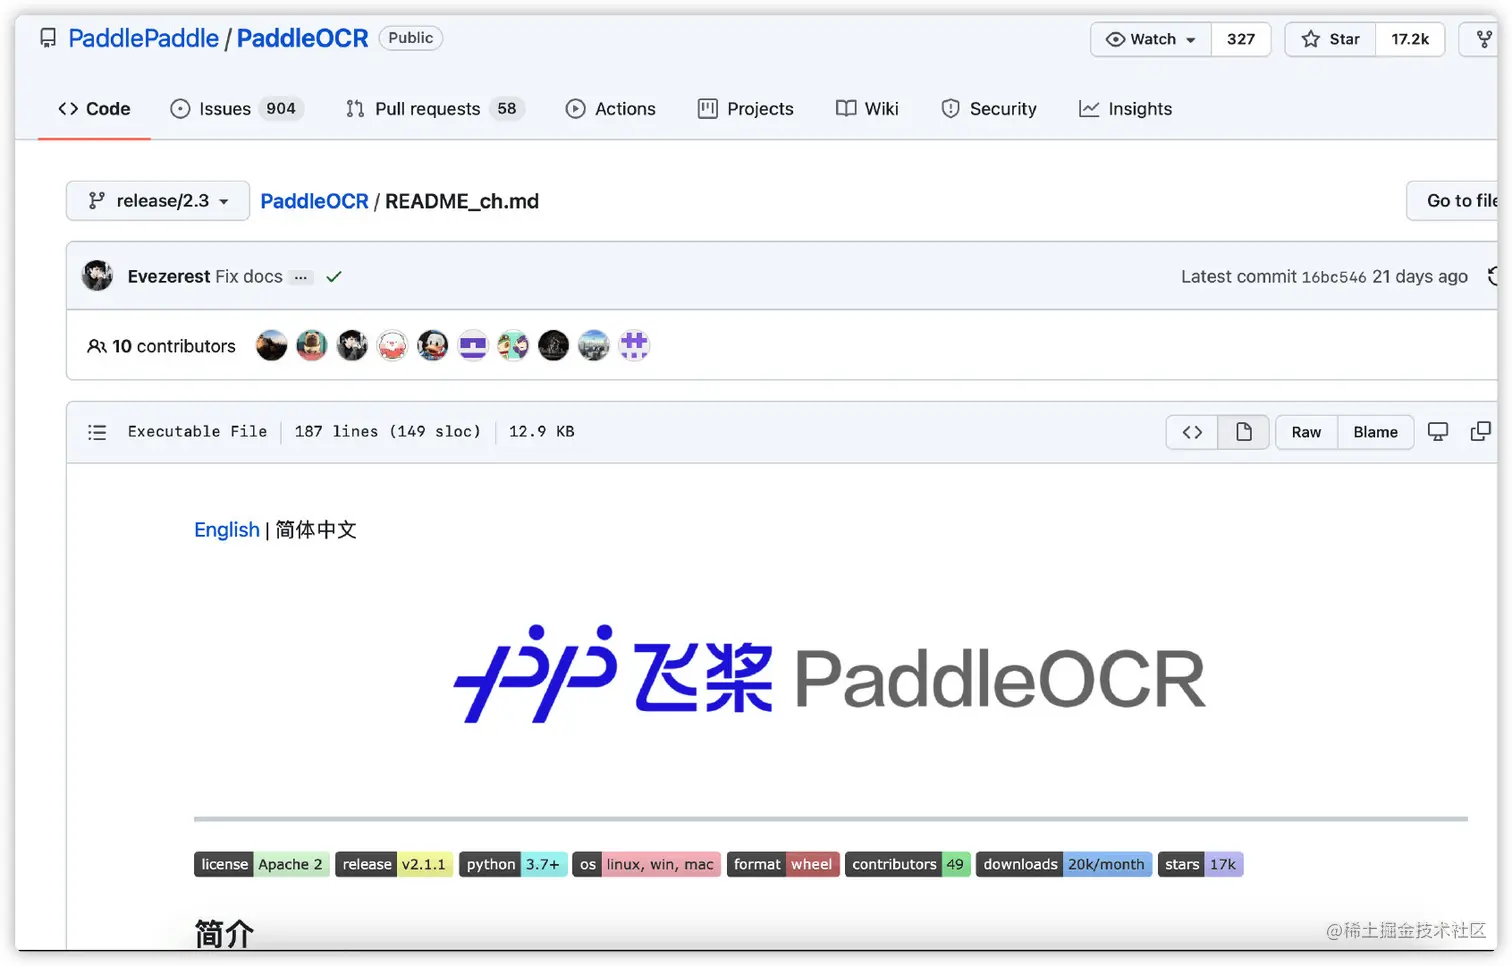Expand the commit message ellipsis button
The image size is (1512, 966).
coord(301,277)
